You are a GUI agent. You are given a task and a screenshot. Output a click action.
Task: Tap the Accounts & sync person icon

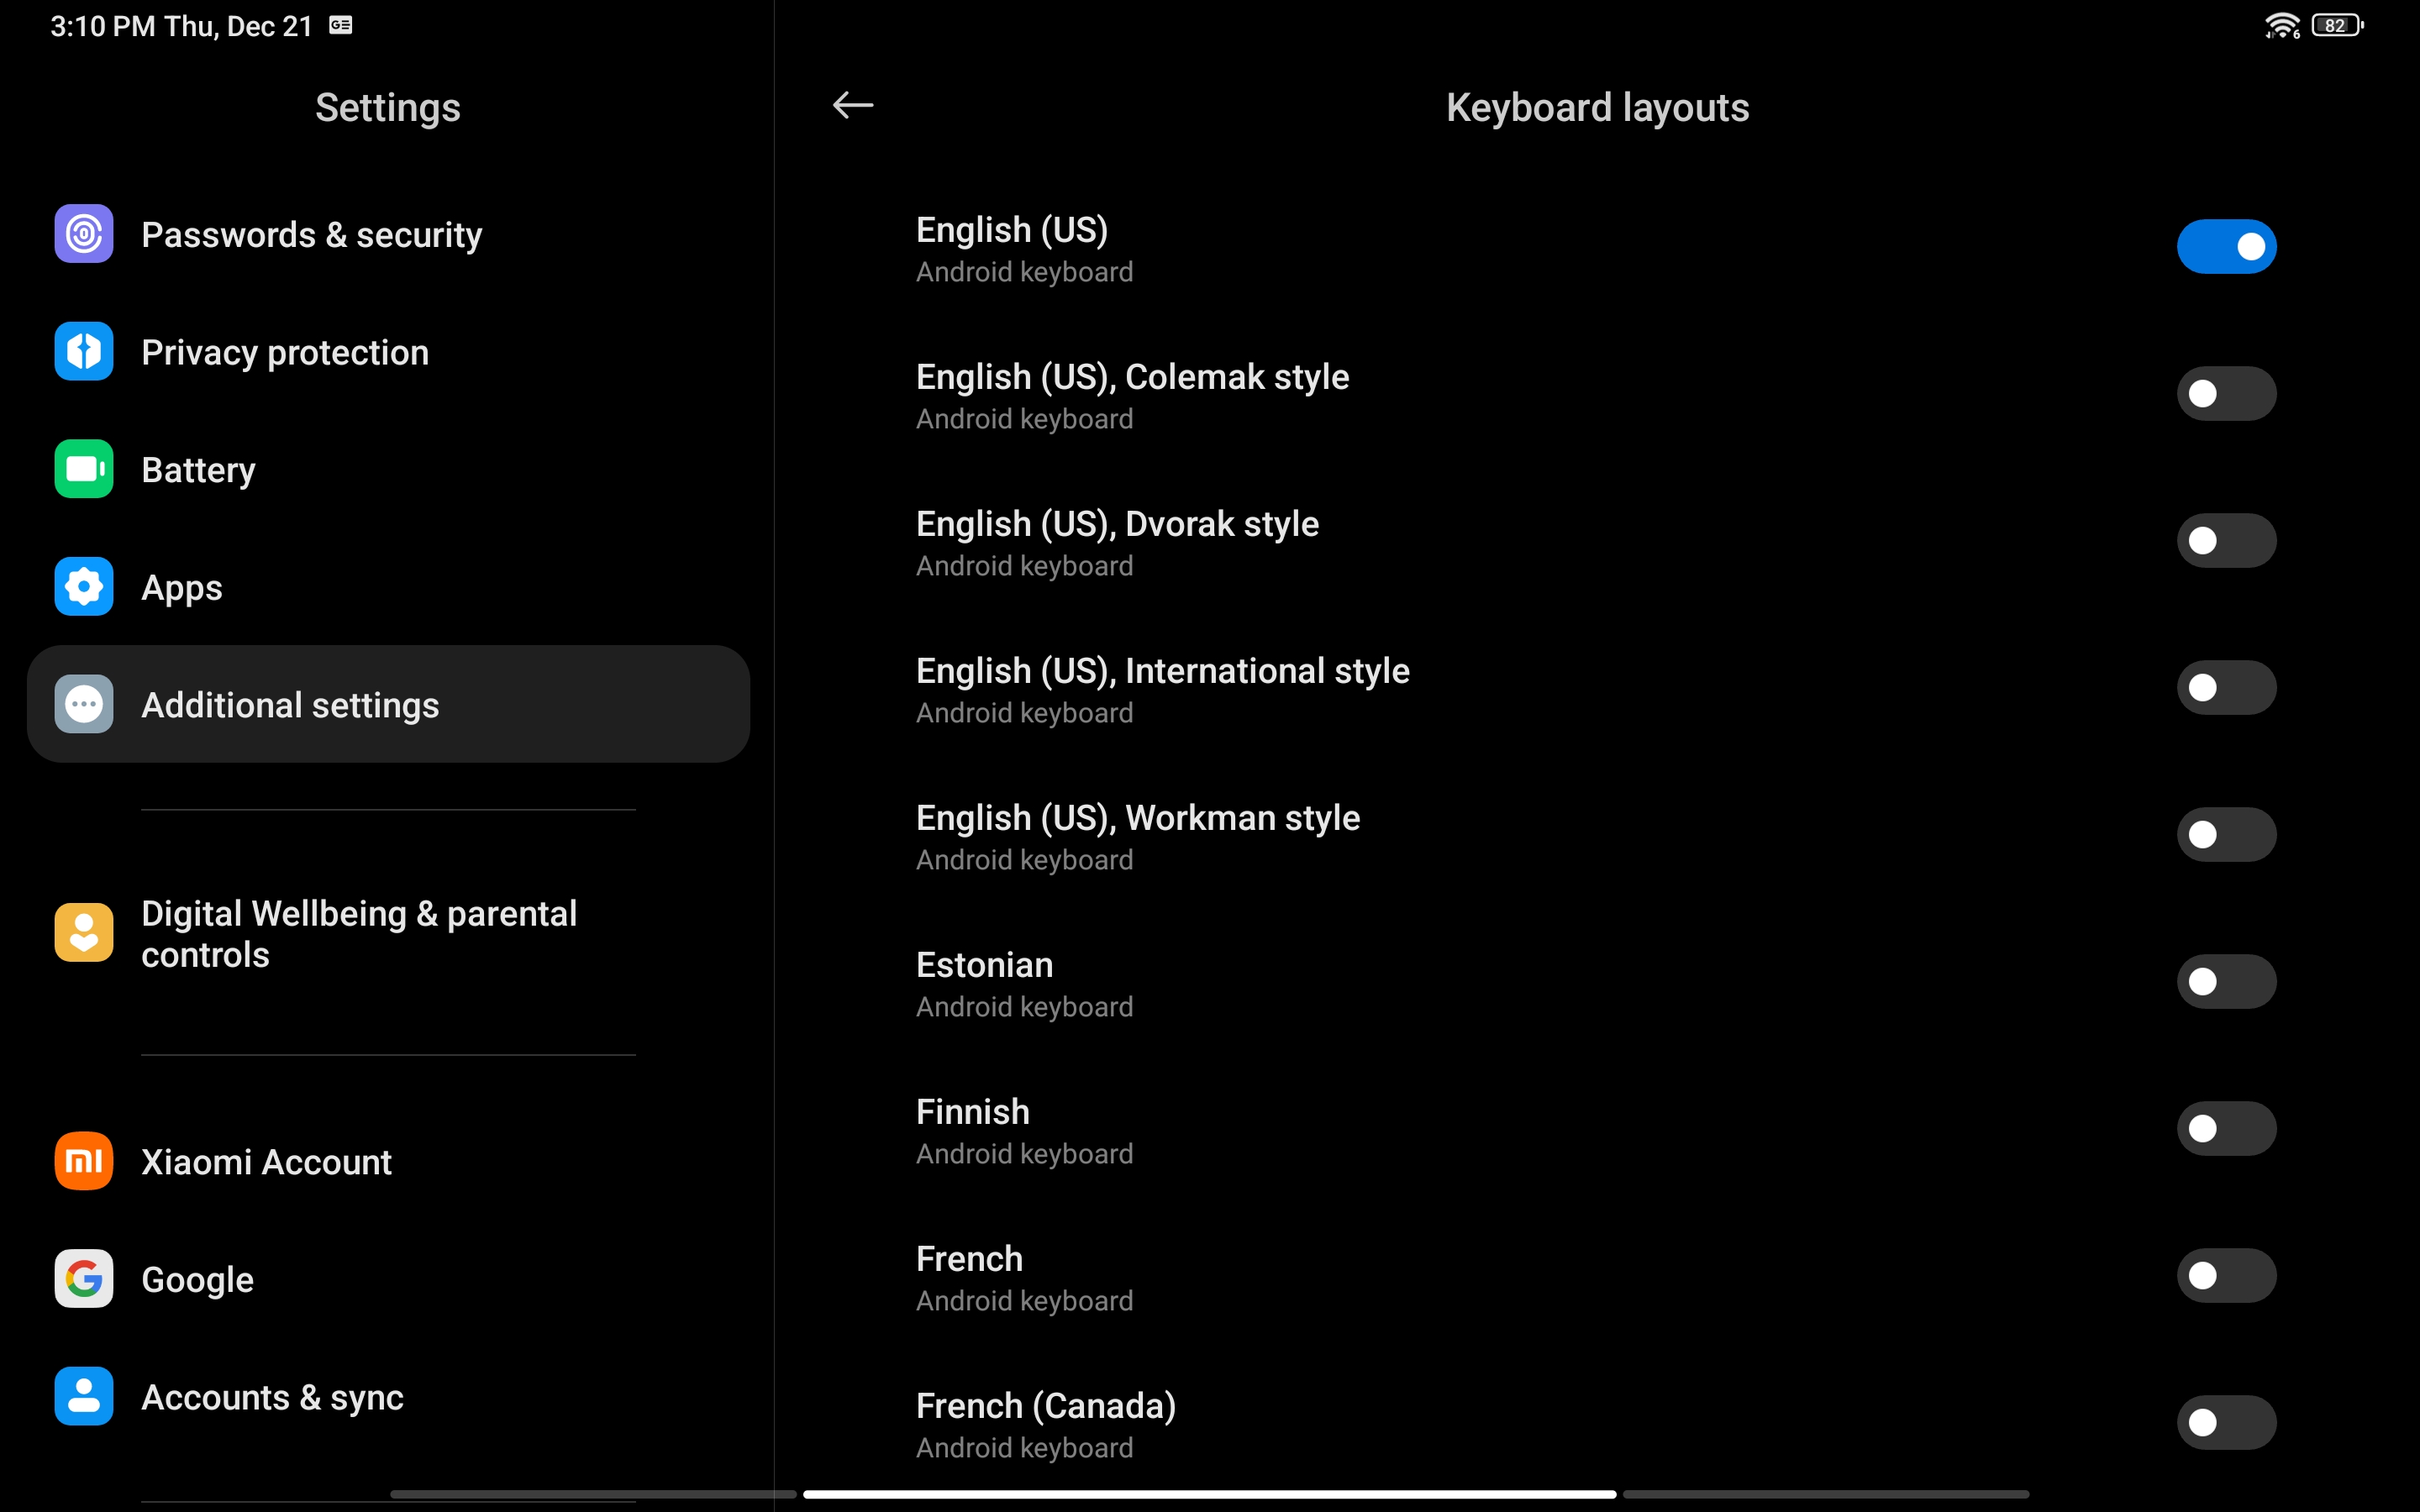(84, 1396)
